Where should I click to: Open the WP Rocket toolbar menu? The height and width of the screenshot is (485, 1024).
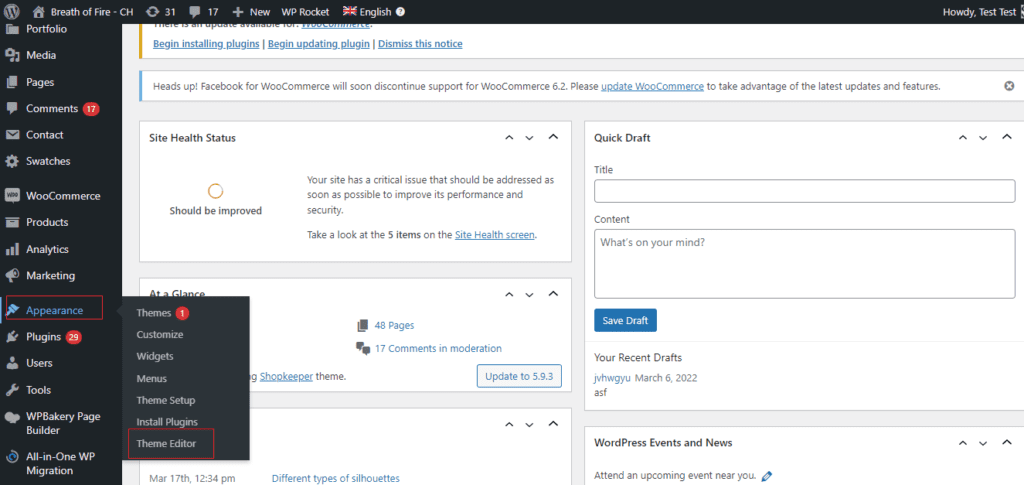(x=305, y=11)
